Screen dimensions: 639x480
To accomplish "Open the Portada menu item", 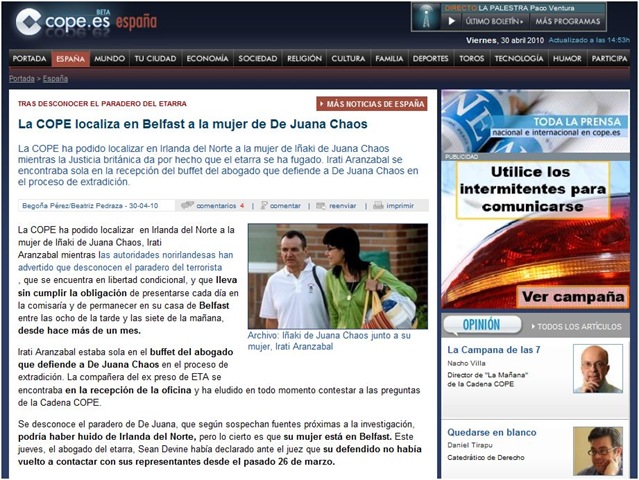I will coord(30,59).
